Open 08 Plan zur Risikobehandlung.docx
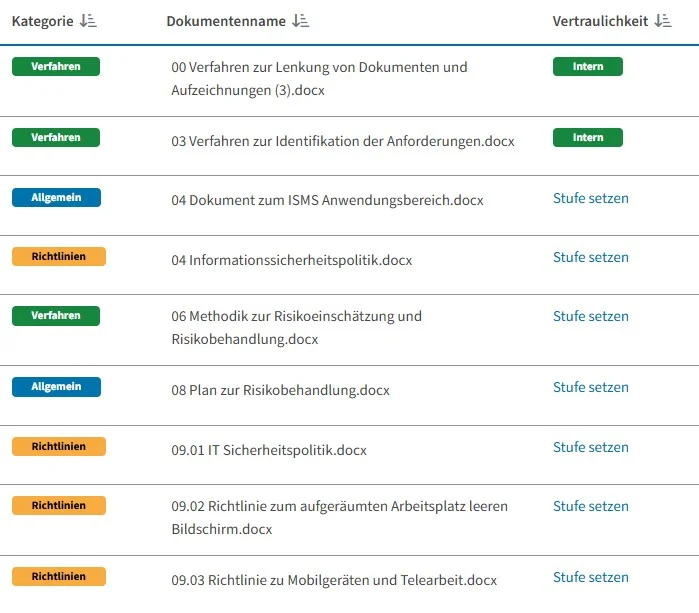Screen dimensions: 699x613 tap(280, 390)
